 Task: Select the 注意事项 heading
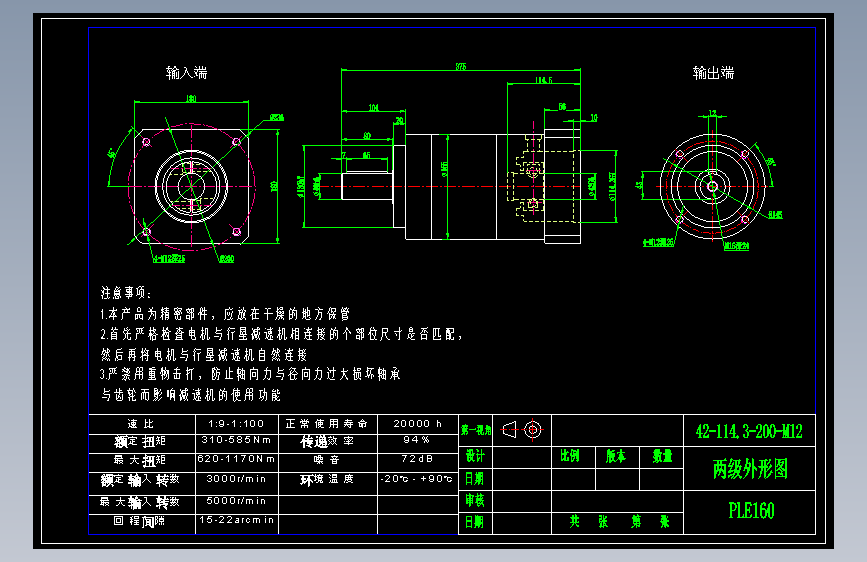pyautogui.click(x=126, y=293)
